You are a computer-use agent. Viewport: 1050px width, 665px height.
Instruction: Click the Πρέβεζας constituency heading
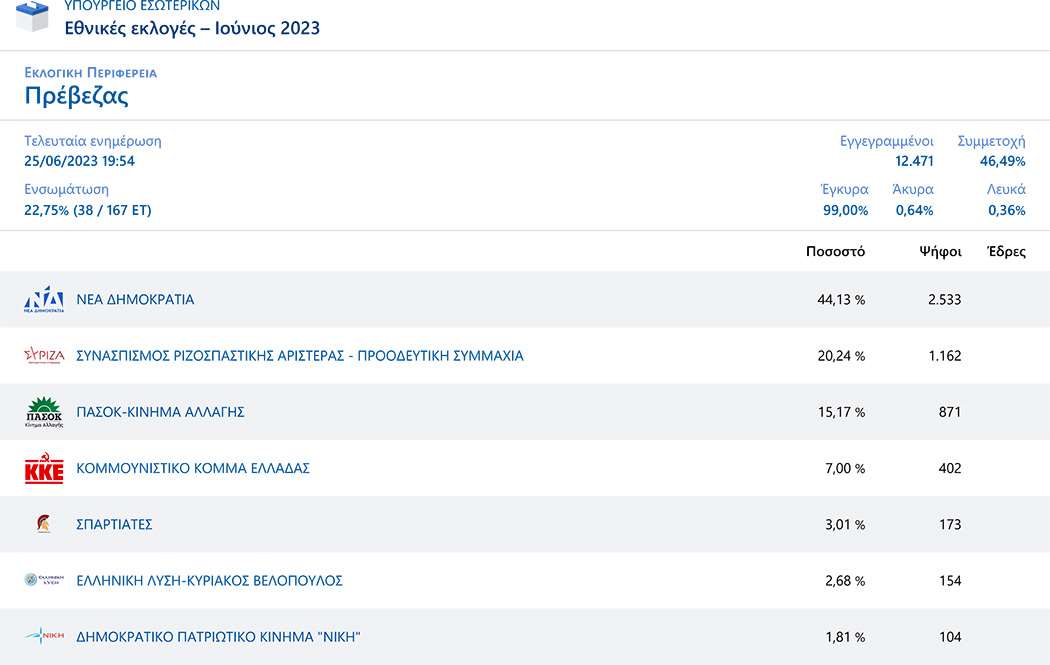click(76, 96)
